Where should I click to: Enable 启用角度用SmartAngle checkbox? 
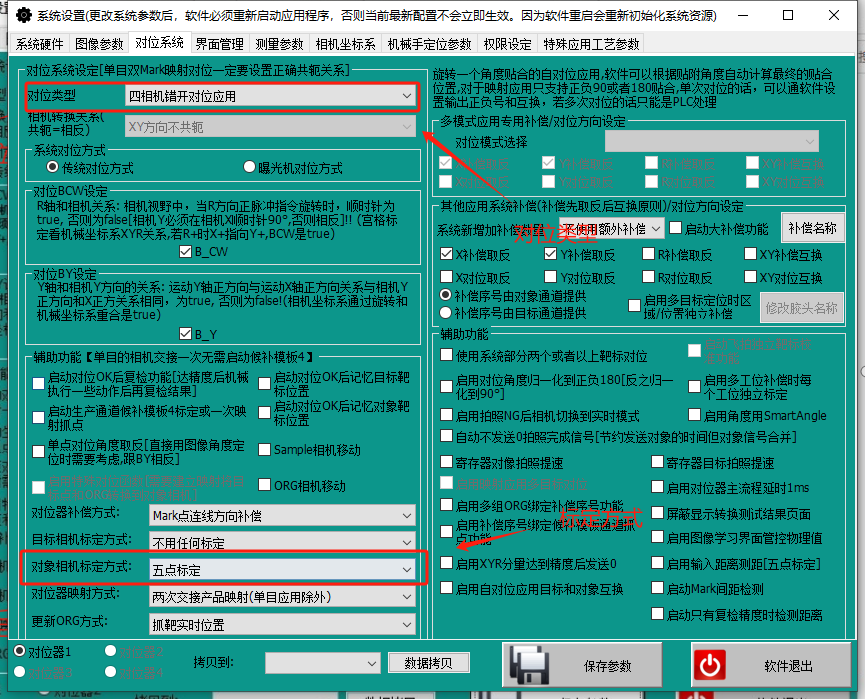click(693, 415)
